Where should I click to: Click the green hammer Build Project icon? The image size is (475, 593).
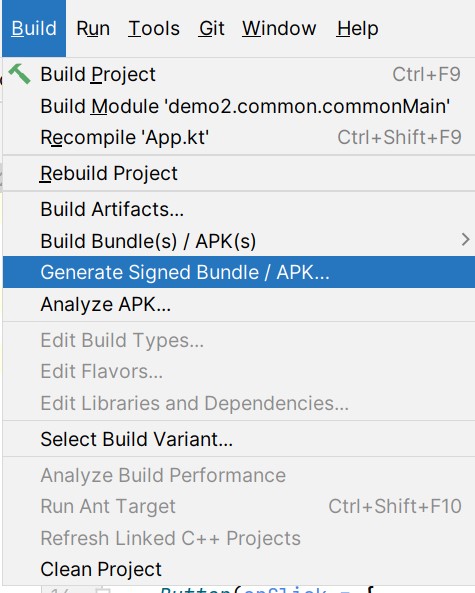(19, 74)
